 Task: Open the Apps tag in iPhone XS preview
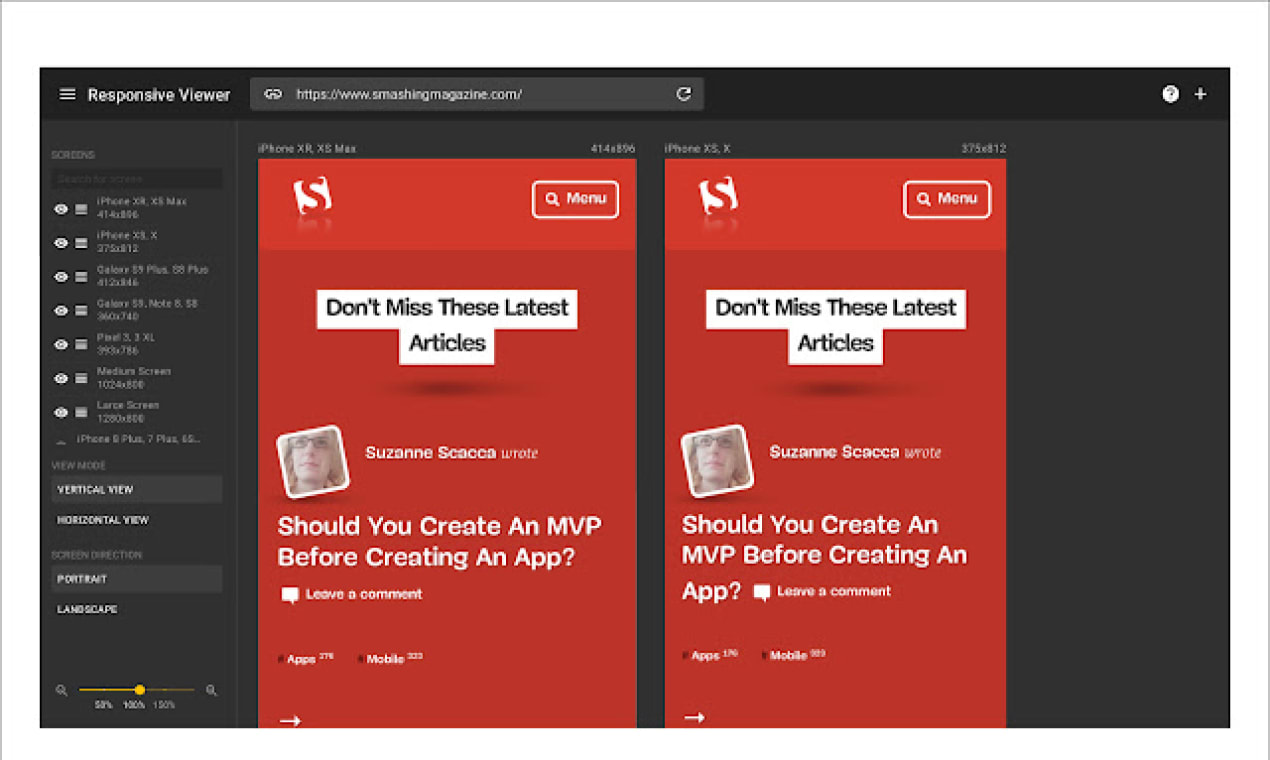(710, 655)
